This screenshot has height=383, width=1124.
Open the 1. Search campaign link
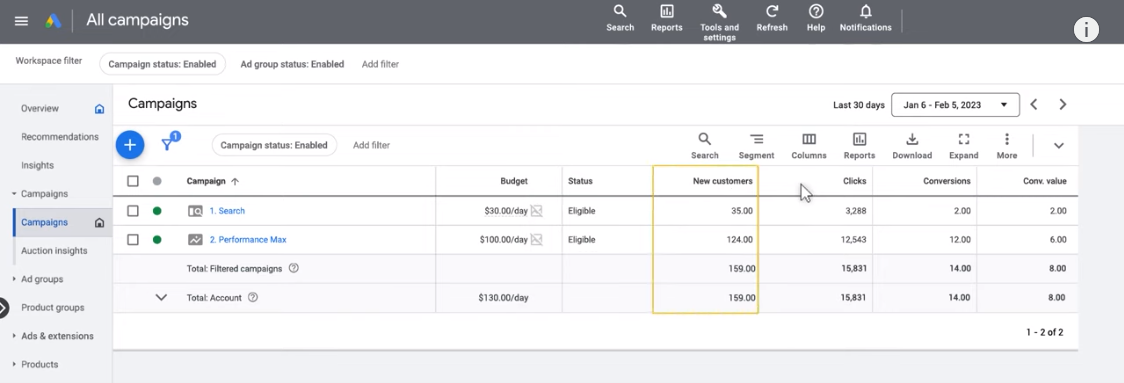point(227,211)
